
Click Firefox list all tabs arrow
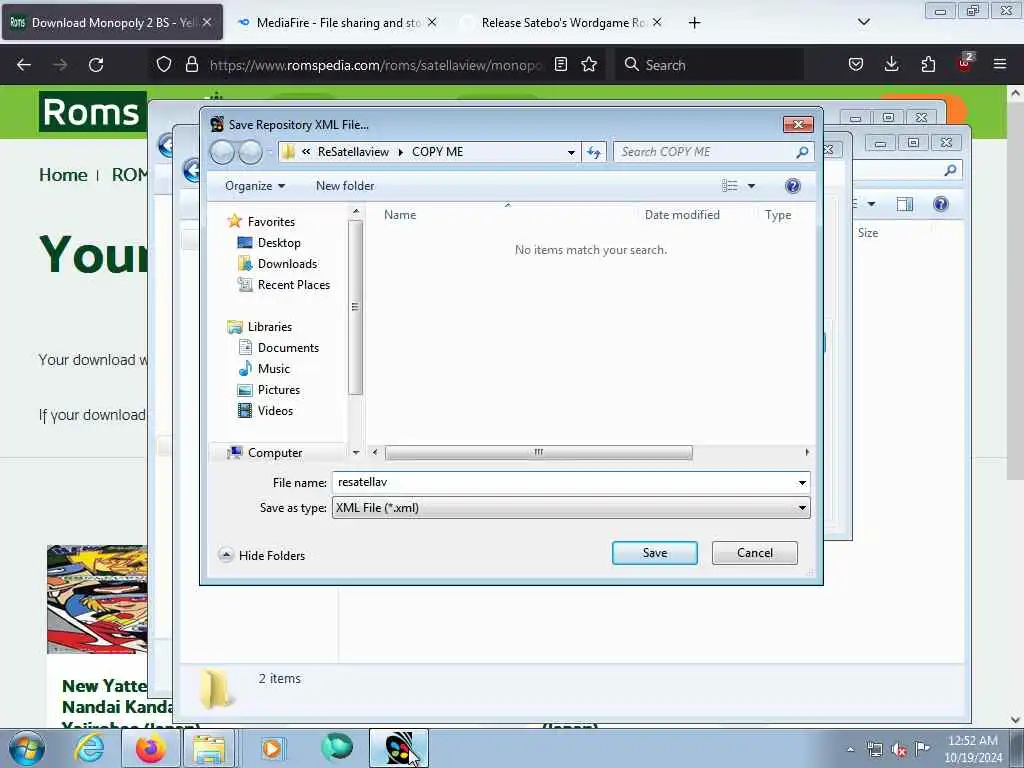click(863, 22)
